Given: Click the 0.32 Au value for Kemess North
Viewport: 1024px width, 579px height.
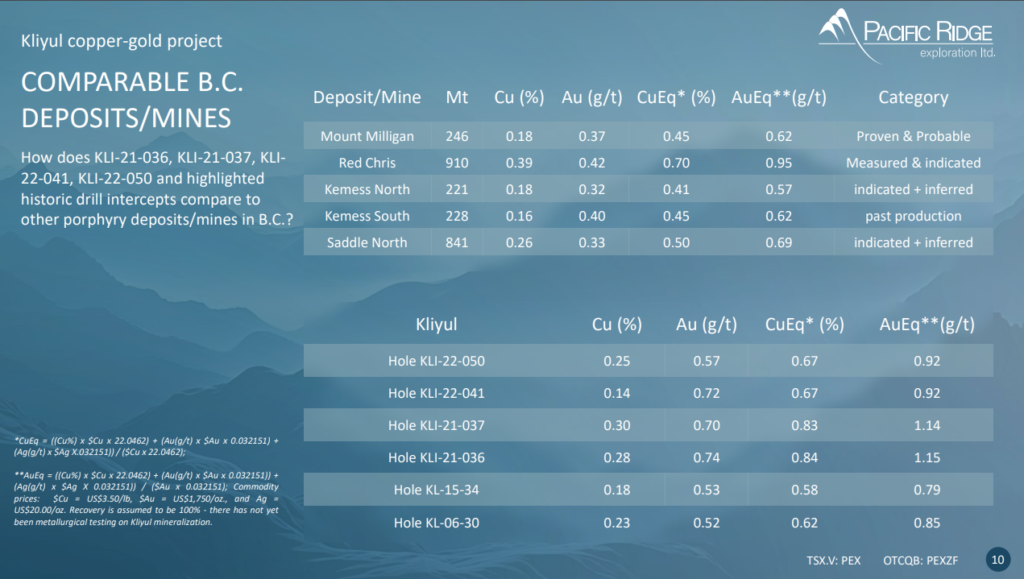Looking at the screenshot, I should pyautogui.click(x=592, y=189).
